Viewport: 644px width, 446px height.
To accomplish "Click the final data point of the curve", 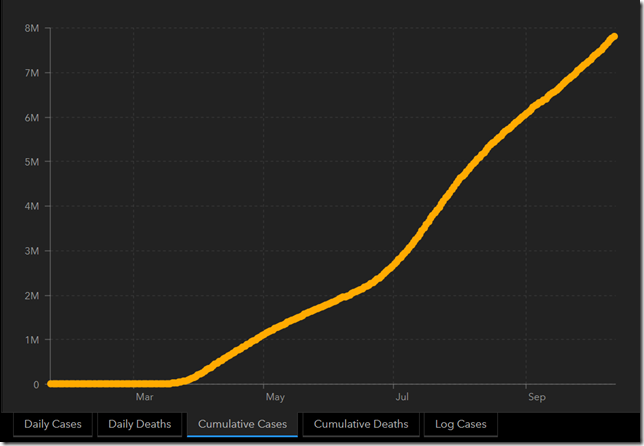I will click(x=614, y=37).
